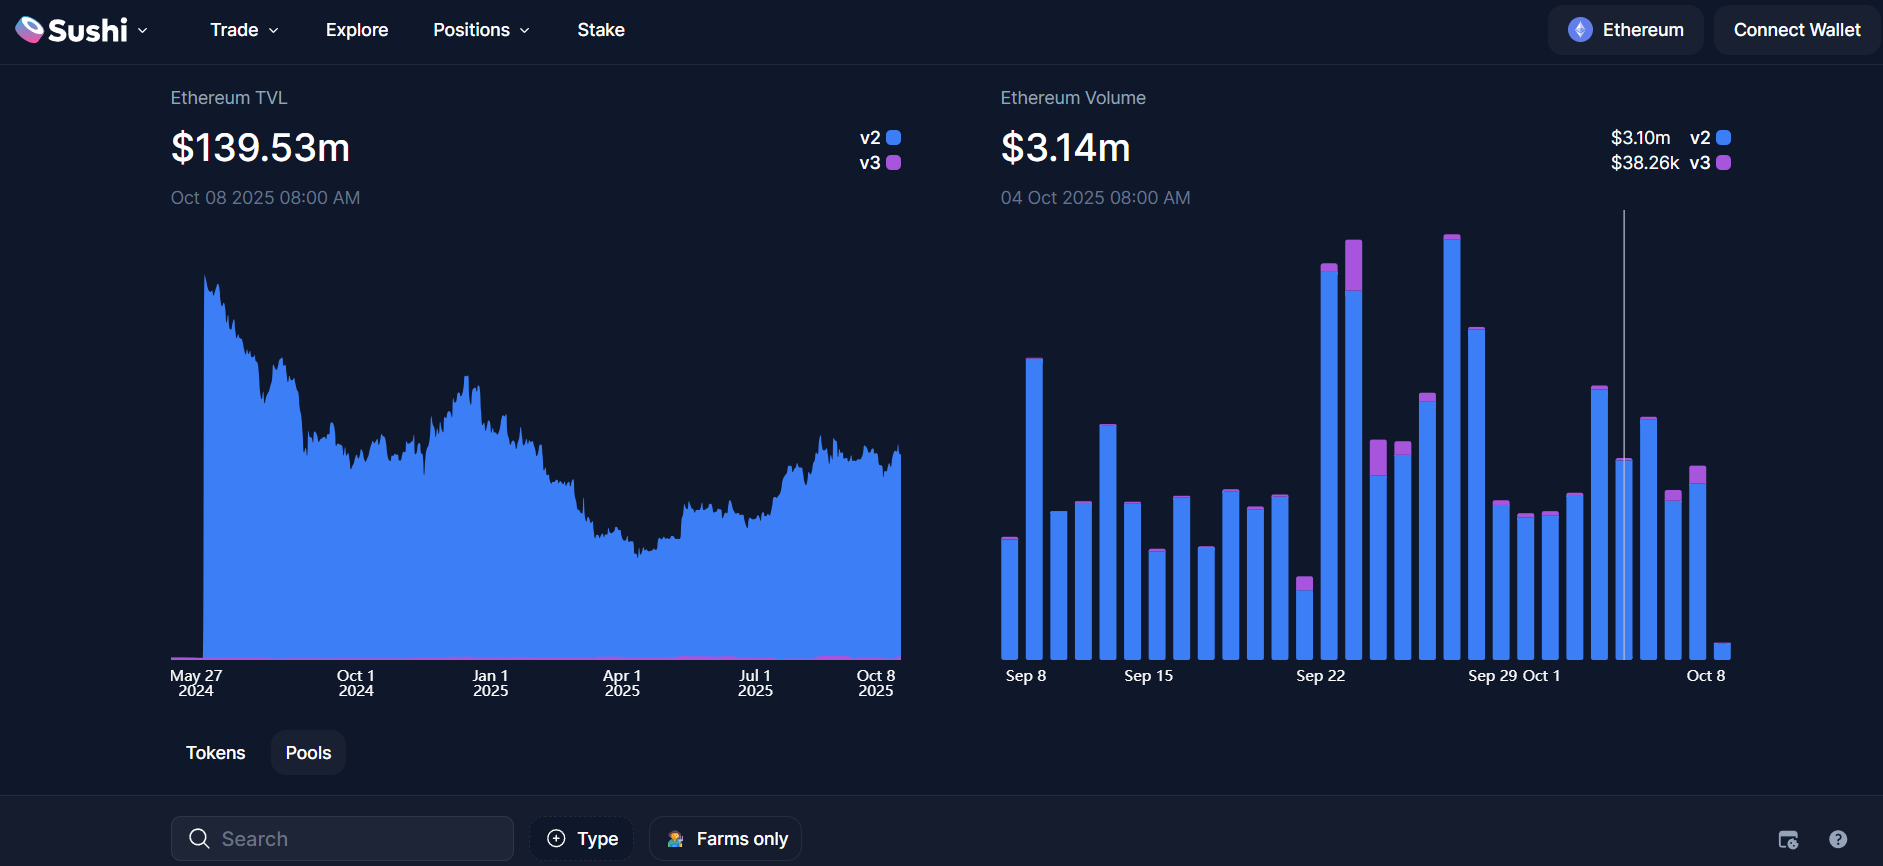Screen dimensions: 1883x866
Task: Click the farmer icon on Farms only
Action: click(676, 838)
